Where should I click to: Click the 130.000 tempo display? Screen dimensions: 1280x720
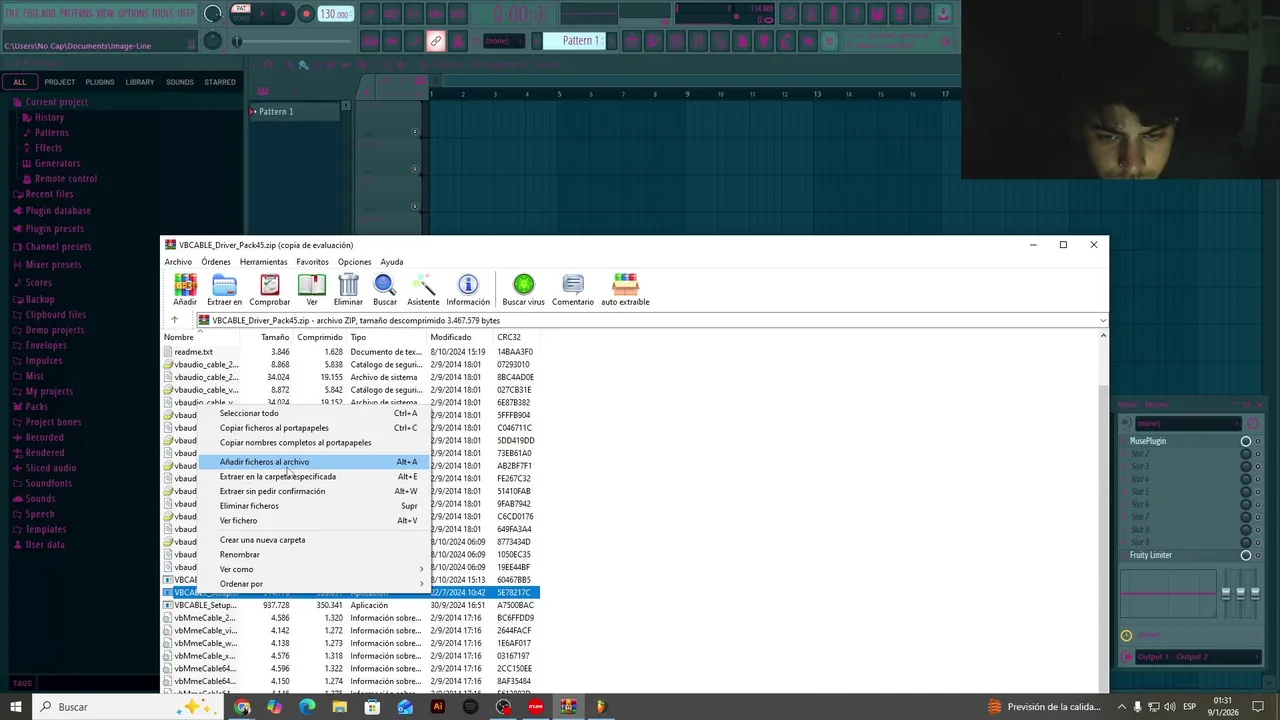(335, 14)
